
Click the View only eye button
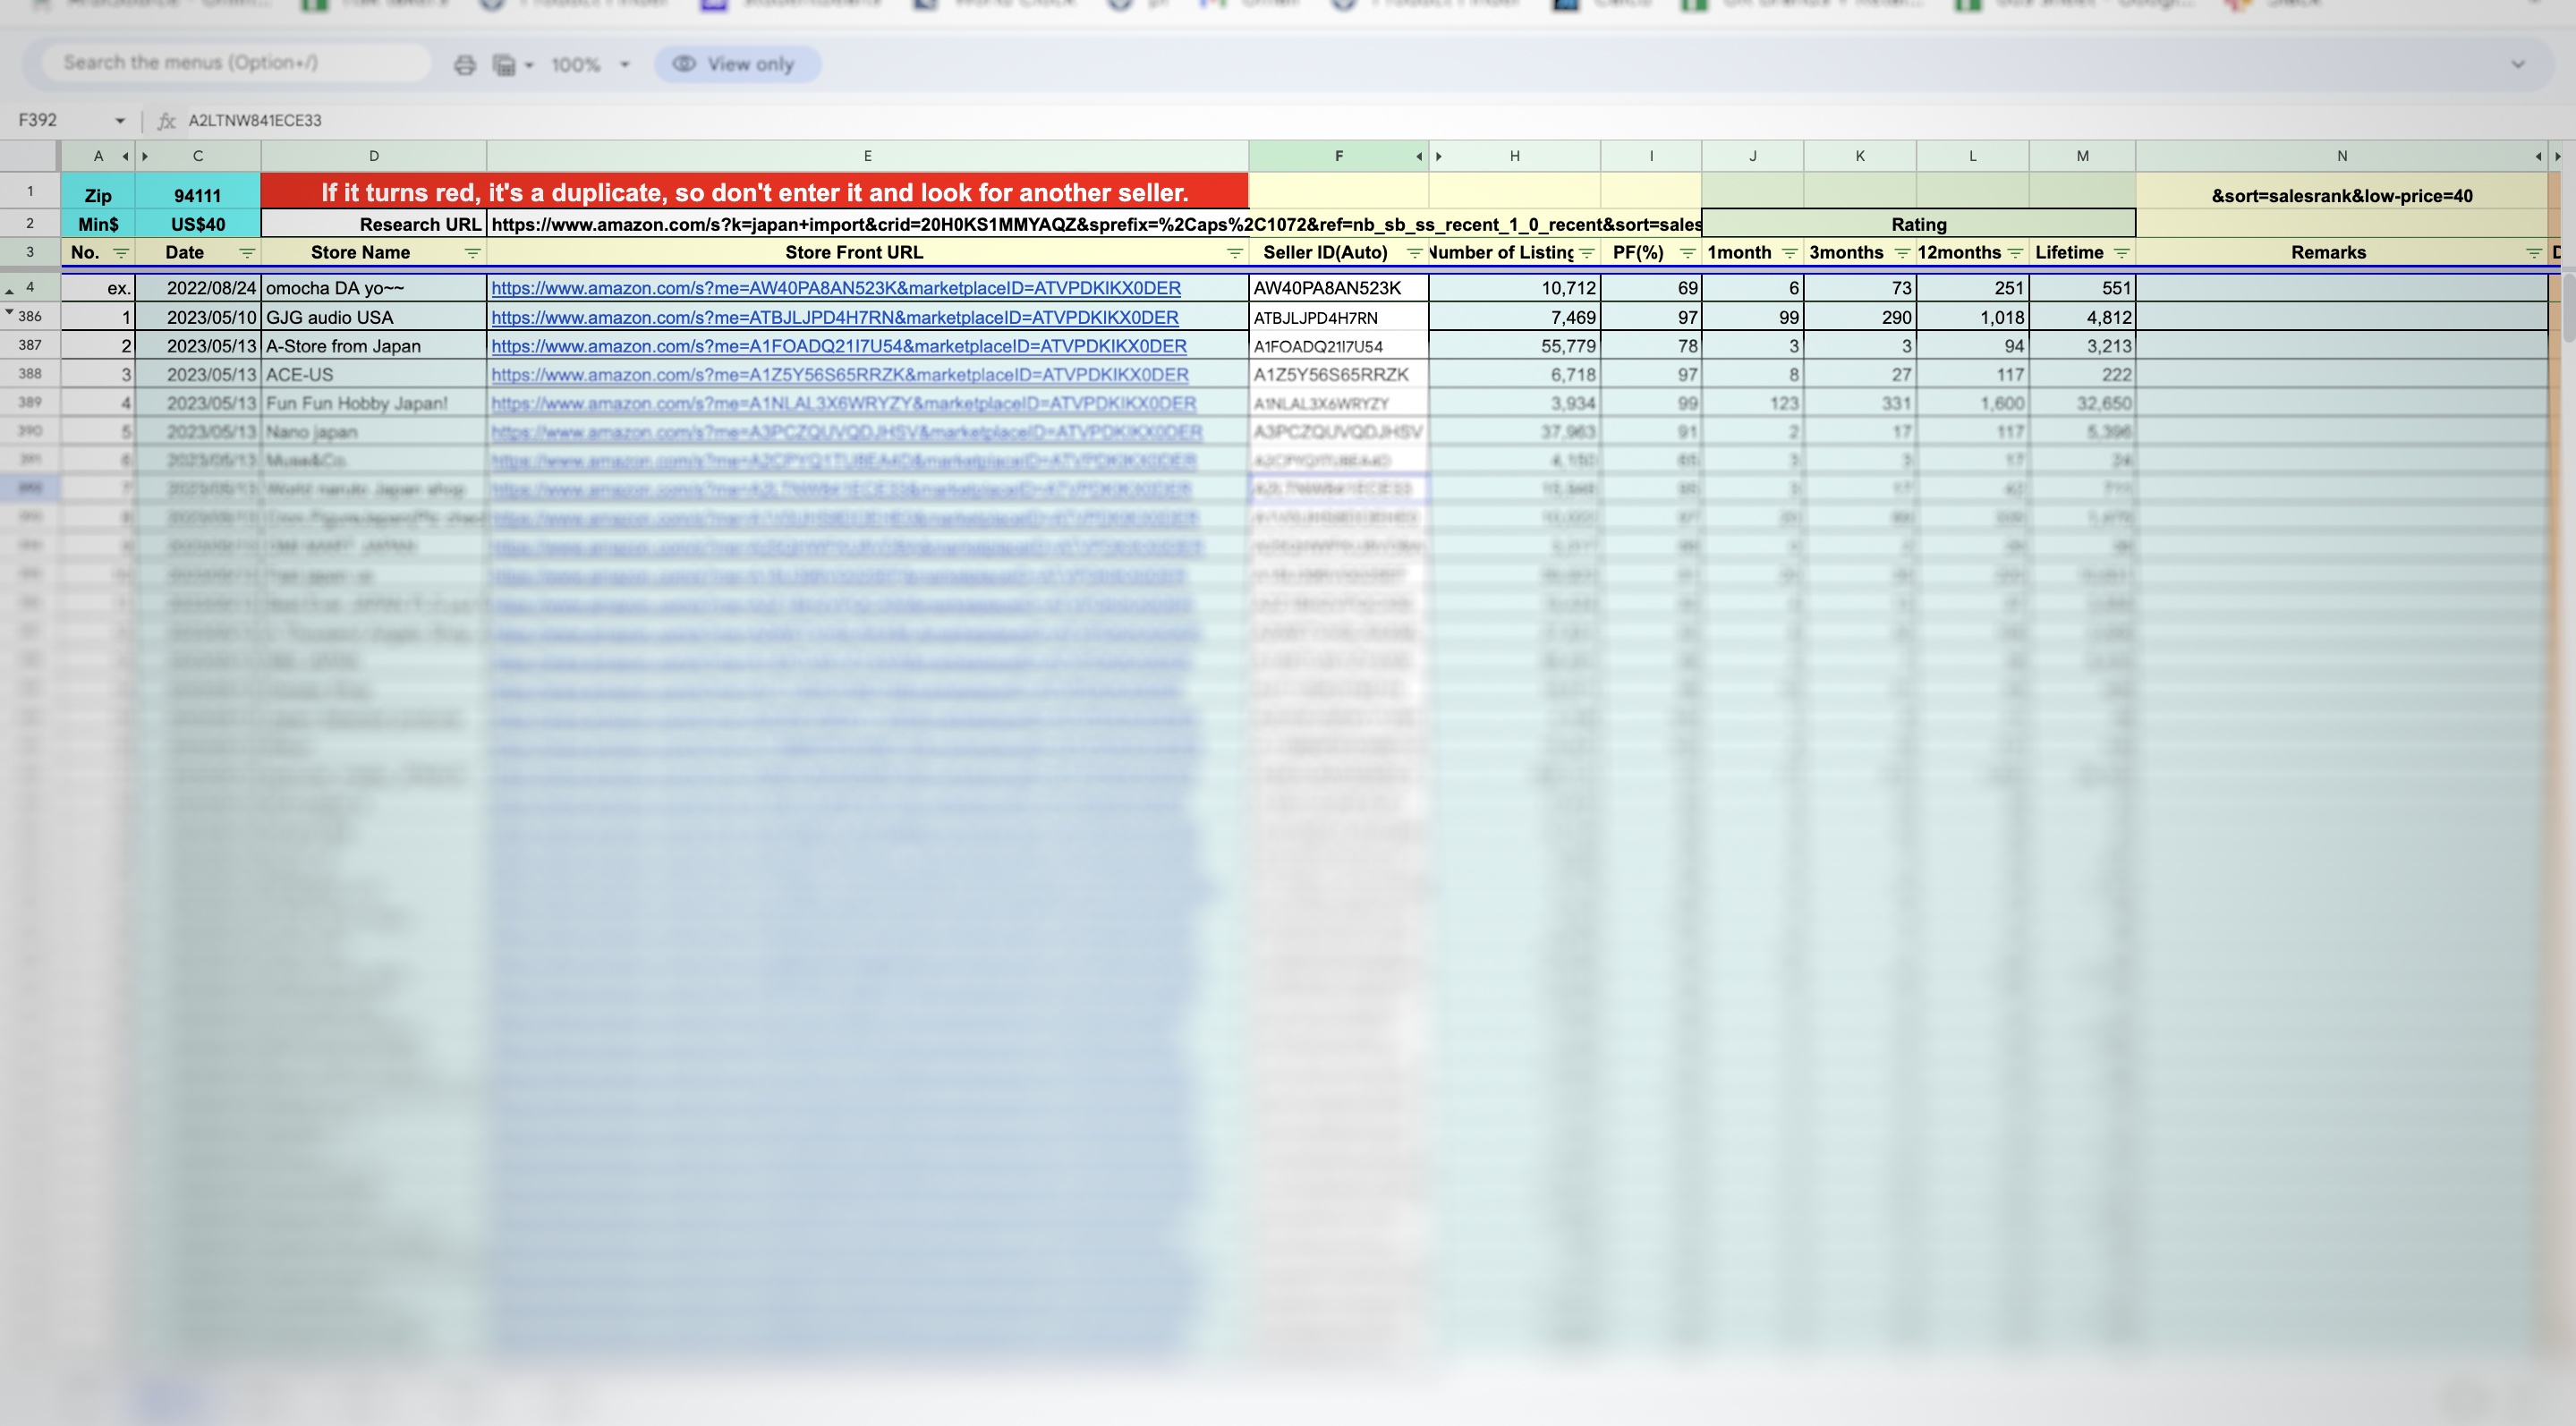pyautogui.click(x=738, y=64)
